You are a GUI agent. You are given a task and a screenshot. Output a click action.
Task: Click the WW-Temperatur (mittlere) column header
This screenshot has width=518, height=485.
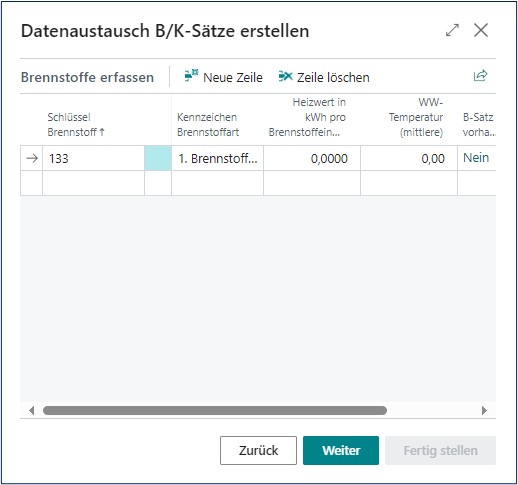point(416,117)
